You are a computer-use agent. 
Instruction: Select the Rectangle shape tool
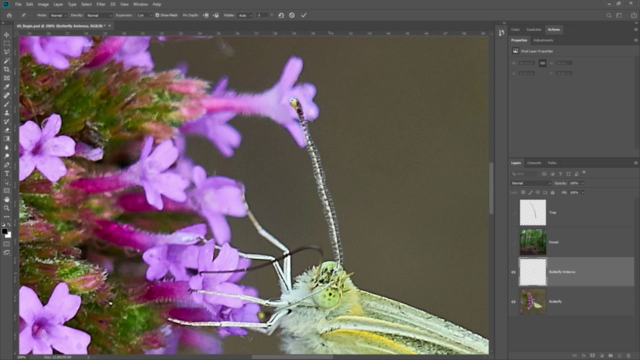tap(7, 191)
